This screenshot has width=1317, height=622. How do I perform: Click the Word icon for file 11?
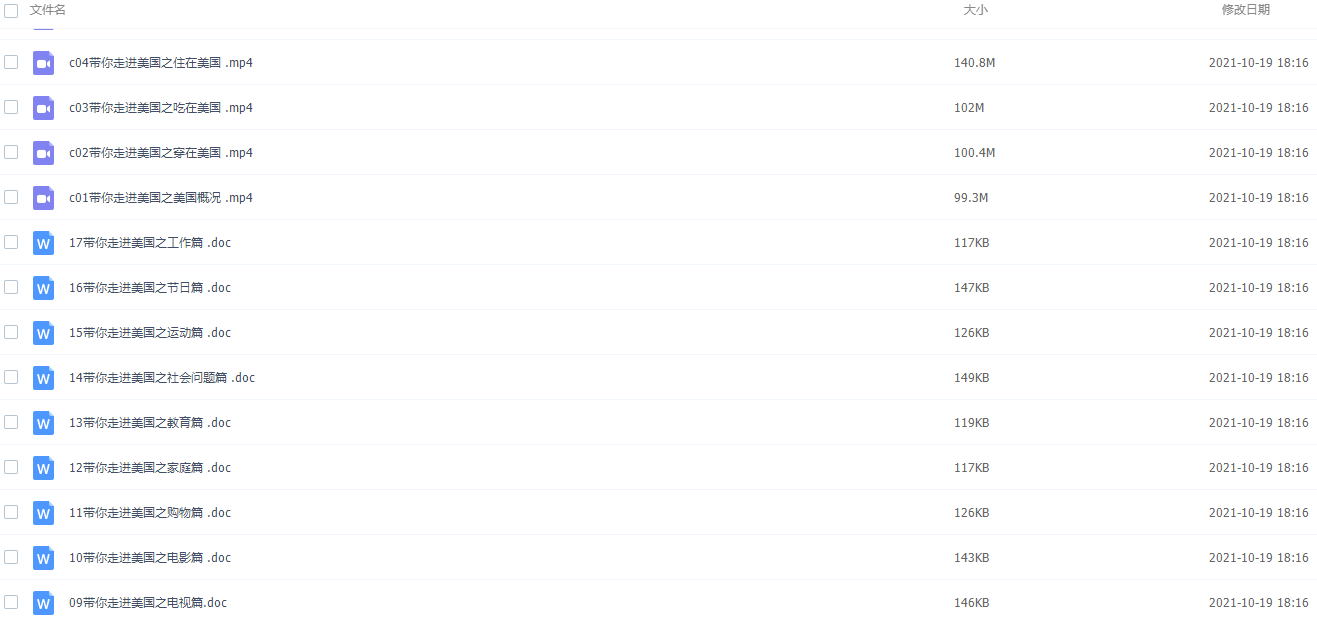43,513
